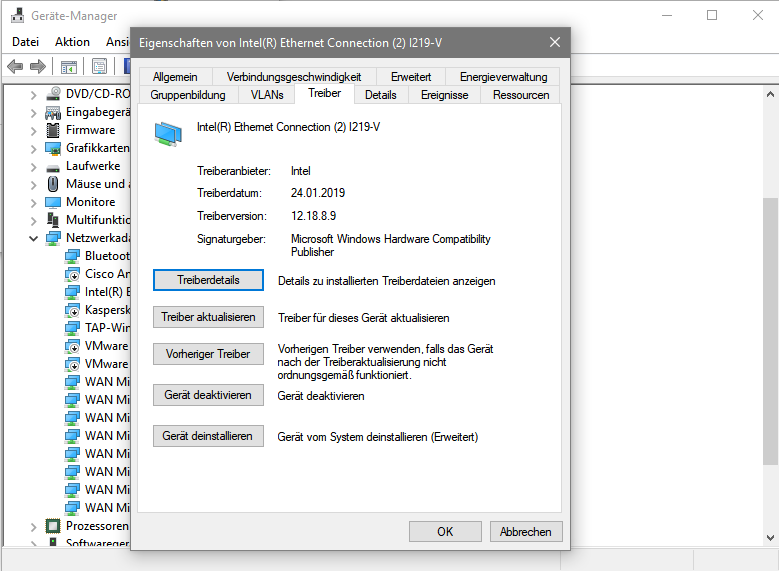Image resolution: width=779 pixels, height=571 pixels.
Task: Click Treiber aktualisieren button
Action: (208, 317)
